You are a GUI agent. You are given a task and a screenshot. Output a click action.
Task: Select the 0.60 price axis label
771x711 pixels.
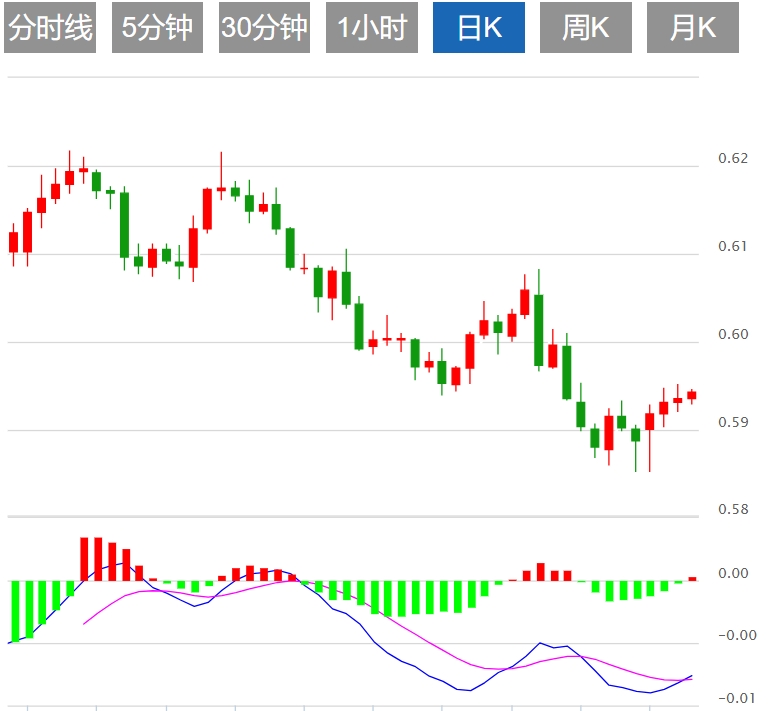[x=733, y=334]
